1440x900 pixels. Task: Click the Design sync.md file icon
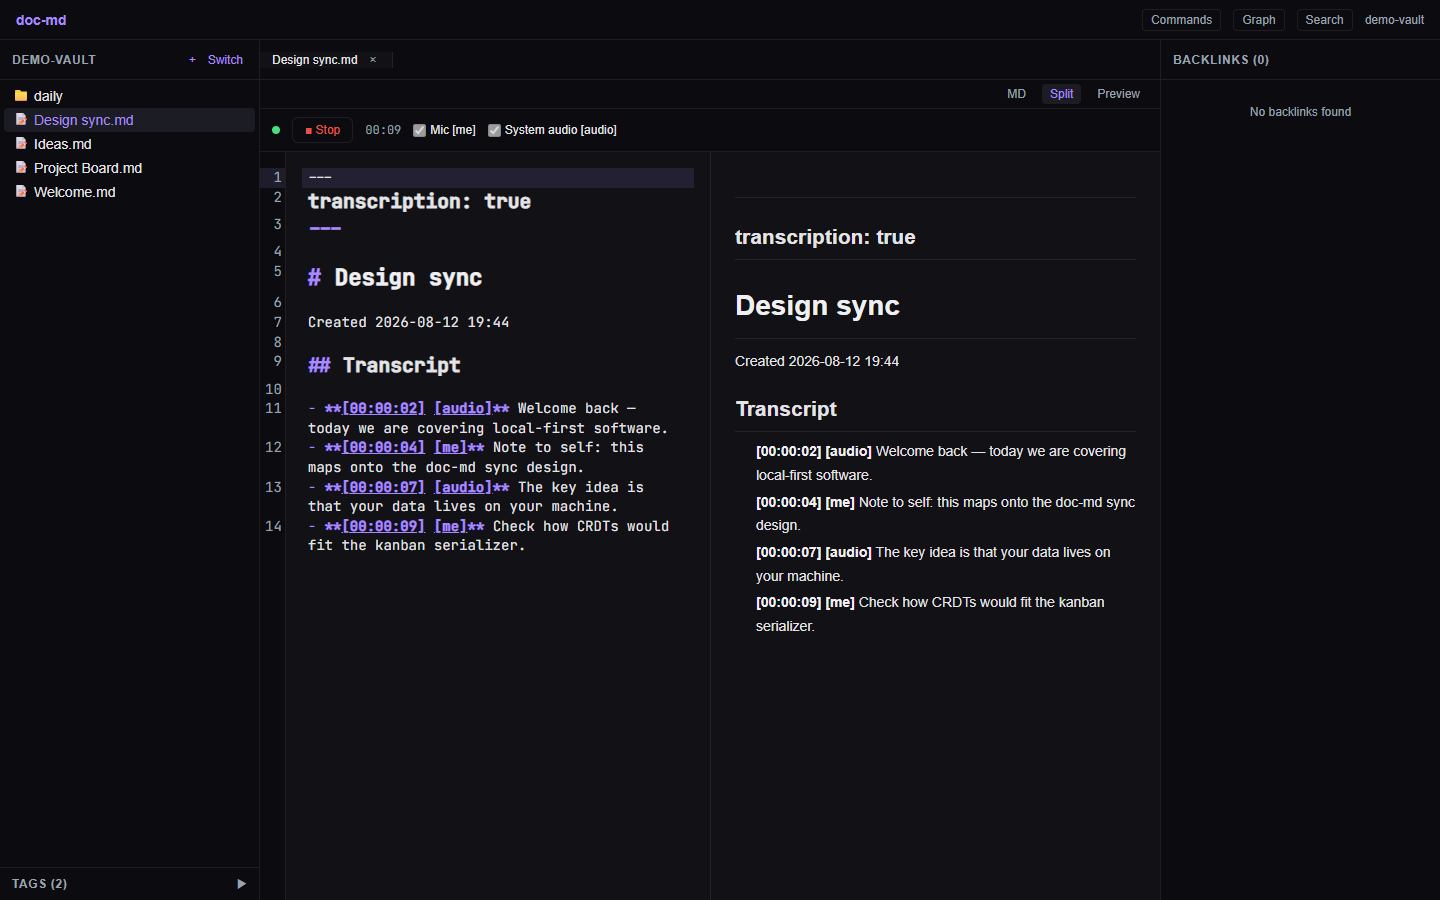(x=21, y=120)
